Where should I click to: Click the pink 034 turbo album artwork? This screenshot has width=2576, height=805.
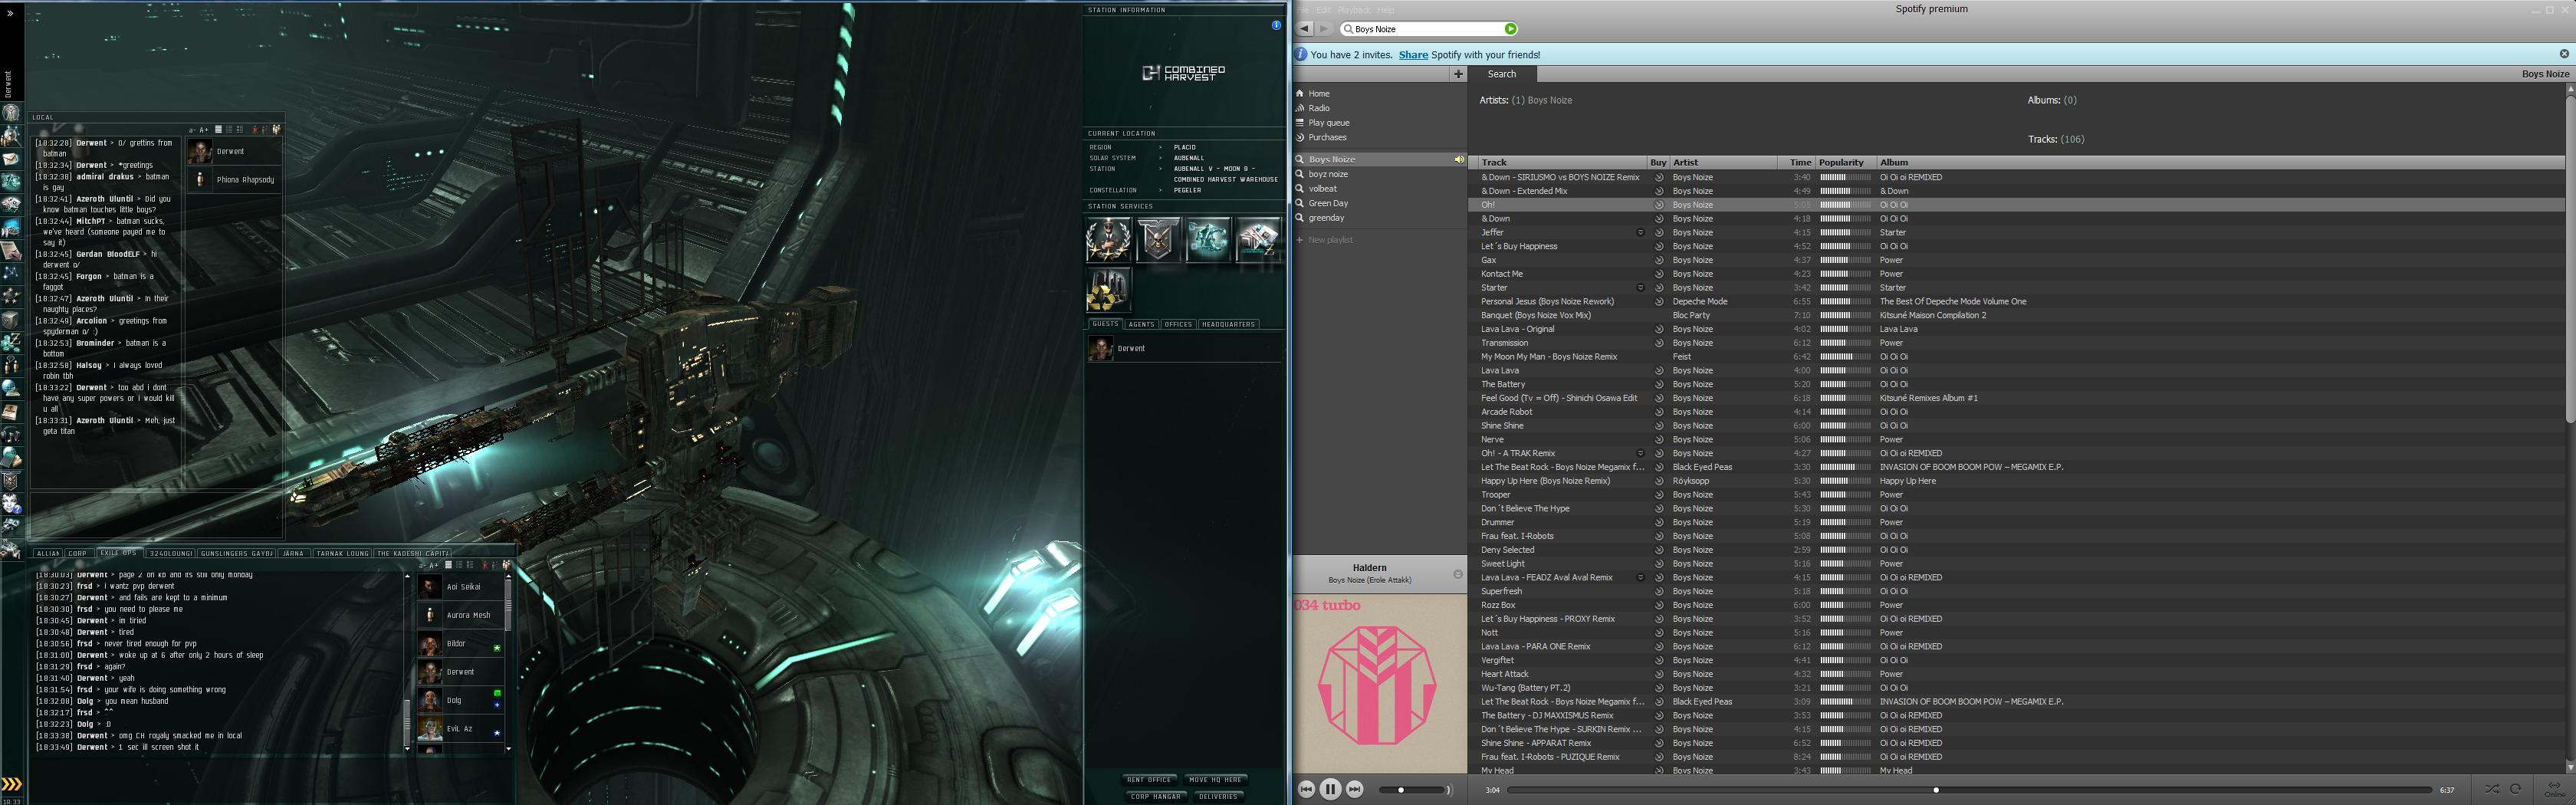(x=1379, y=684)
